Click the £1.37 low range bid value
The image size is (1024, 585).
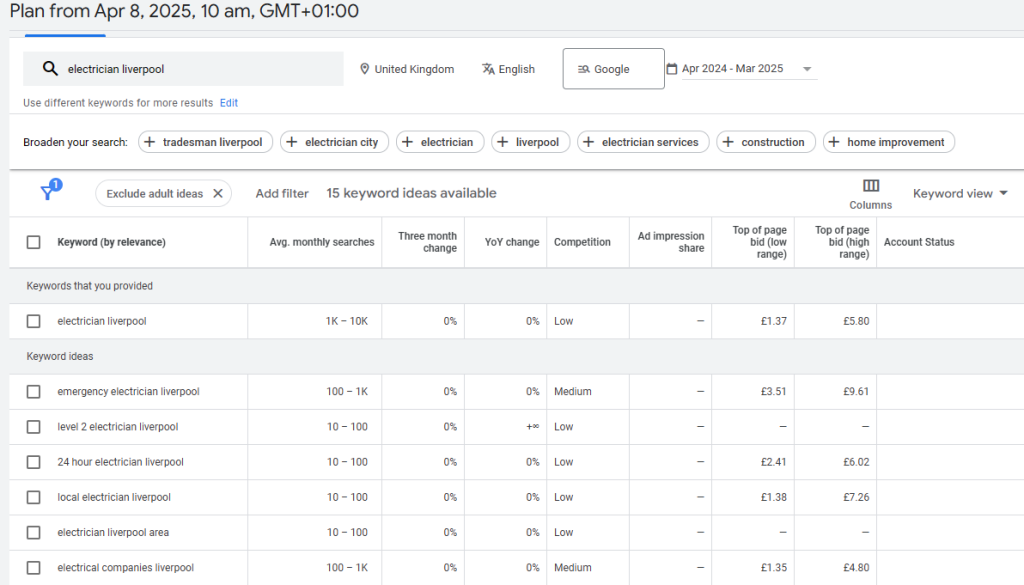[774, 321]
